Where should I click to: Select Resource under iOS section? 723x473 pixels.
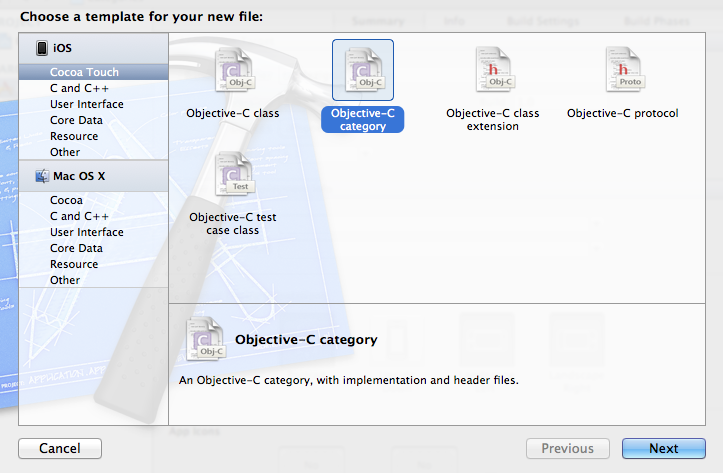tap(74, 136)
